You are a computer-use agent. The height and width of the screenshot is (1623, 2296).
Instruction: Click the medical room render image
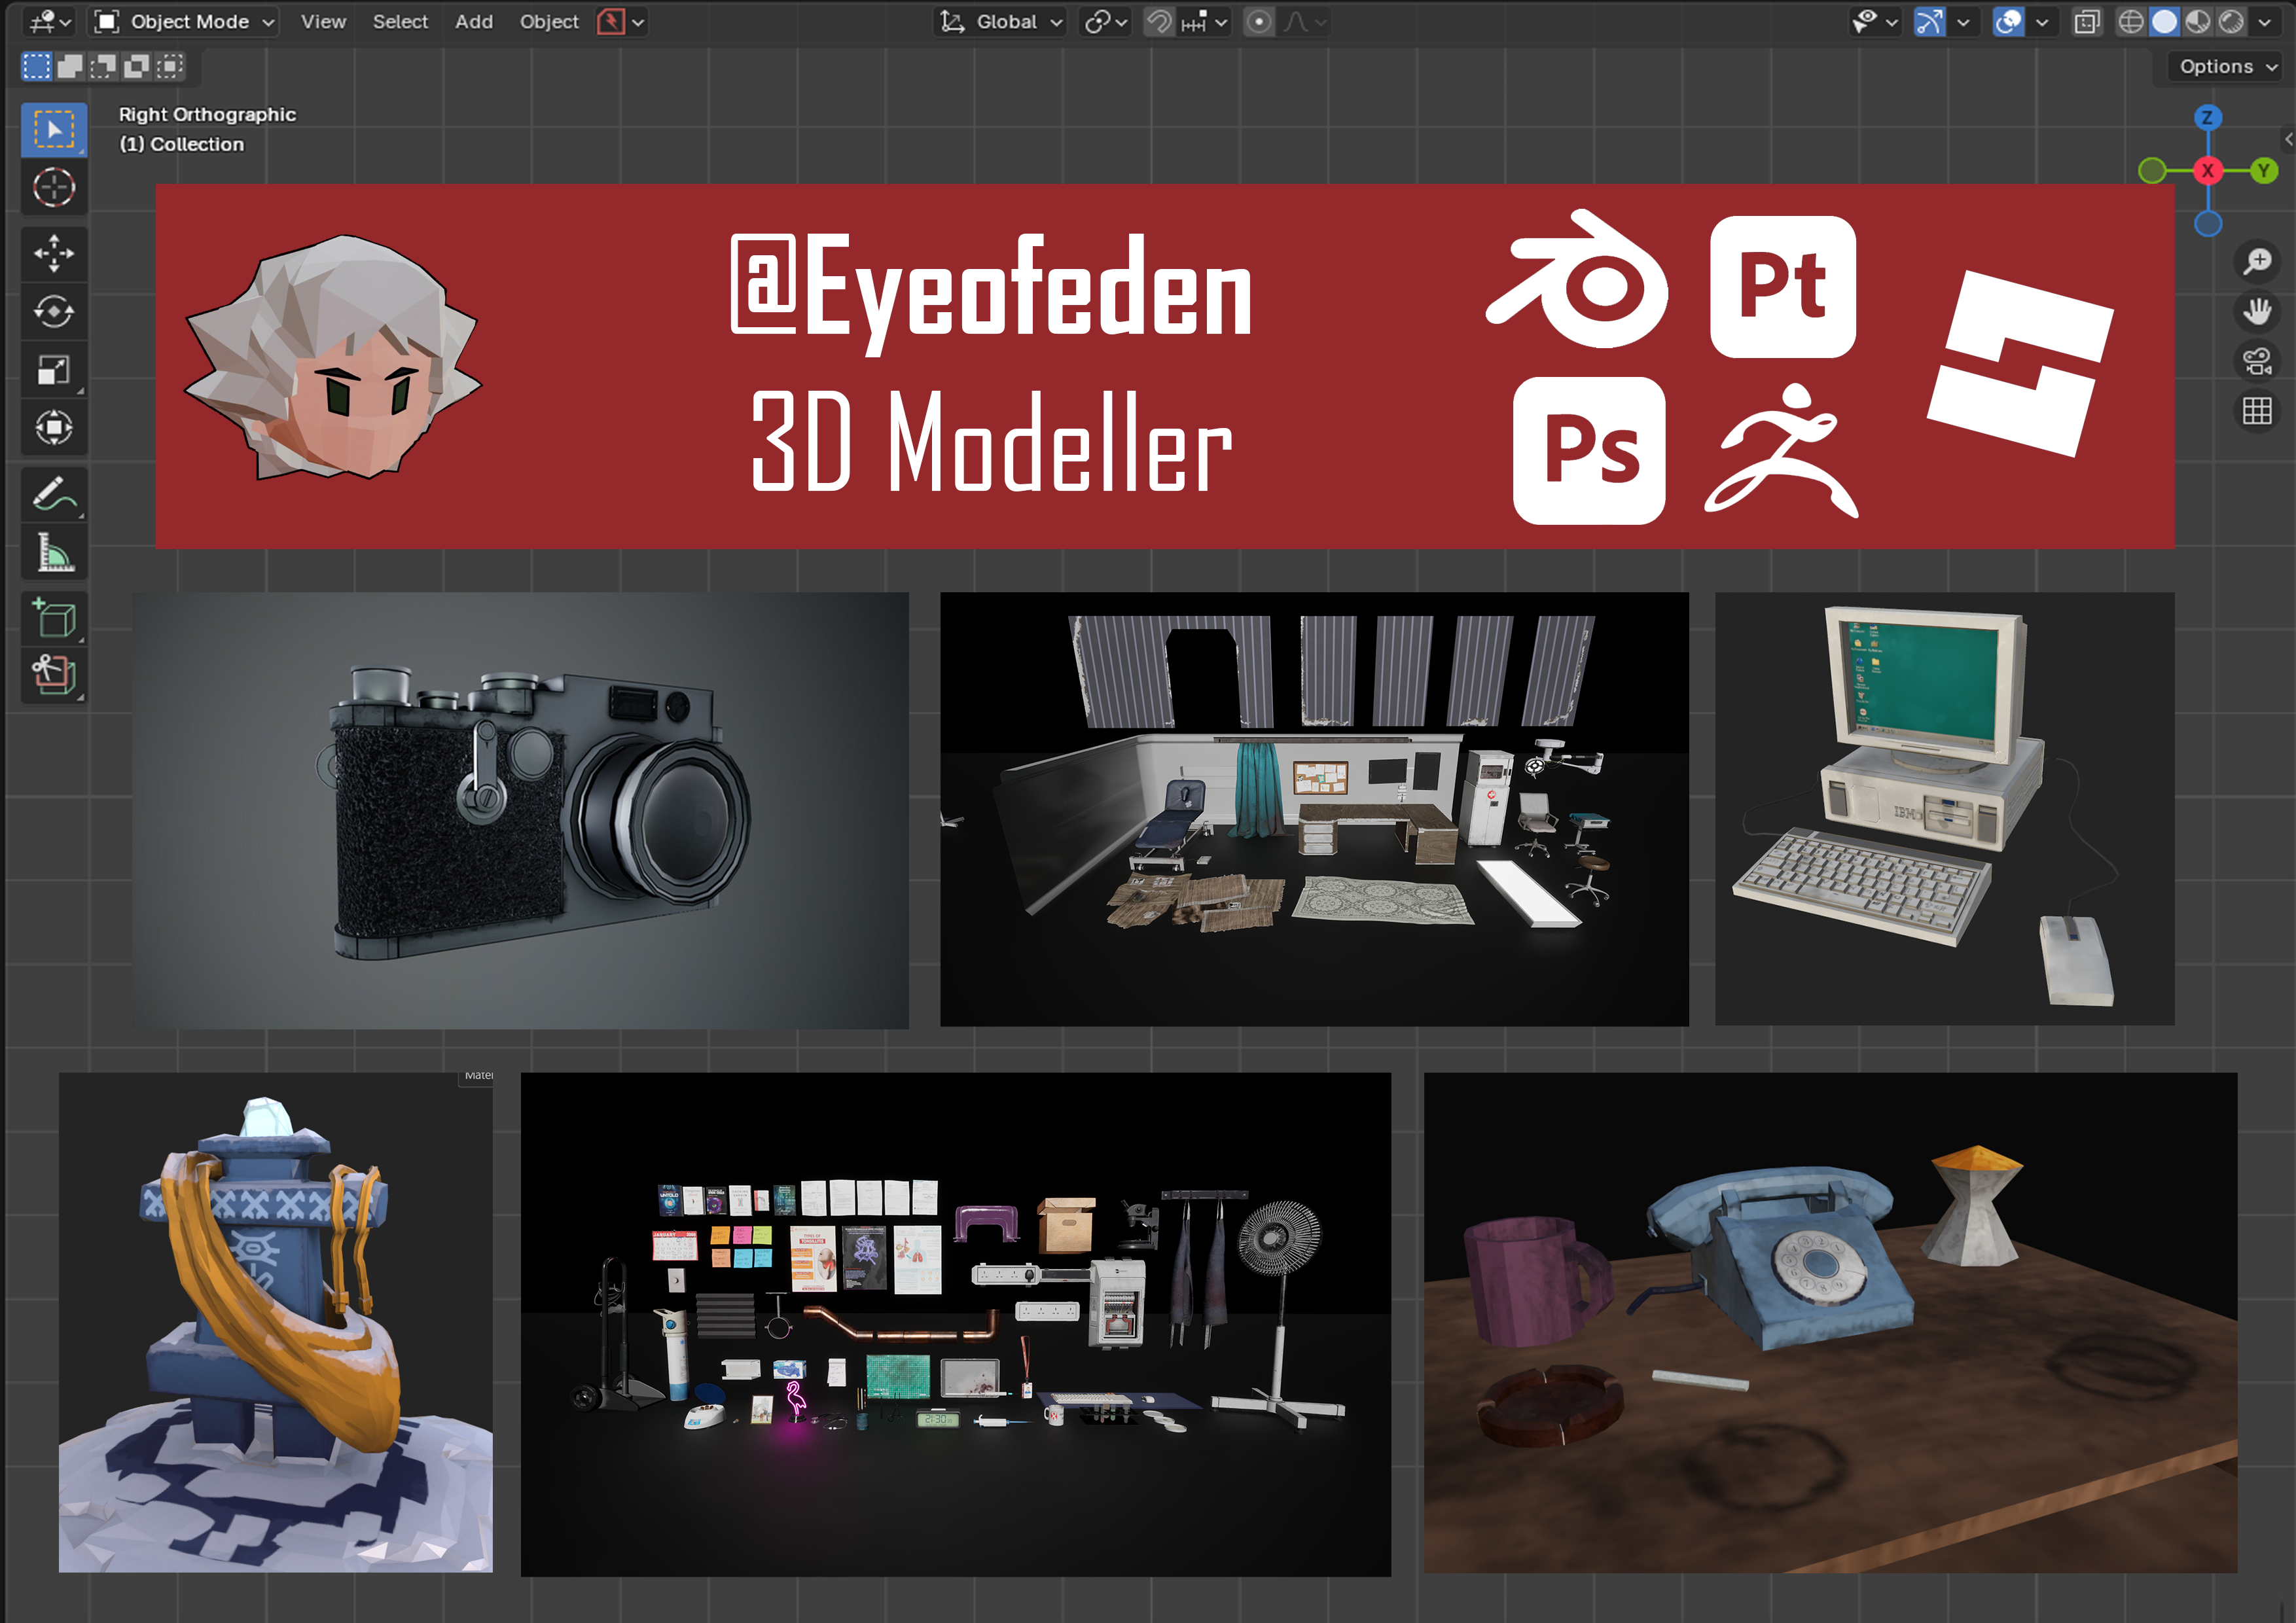pos(1314,809)
